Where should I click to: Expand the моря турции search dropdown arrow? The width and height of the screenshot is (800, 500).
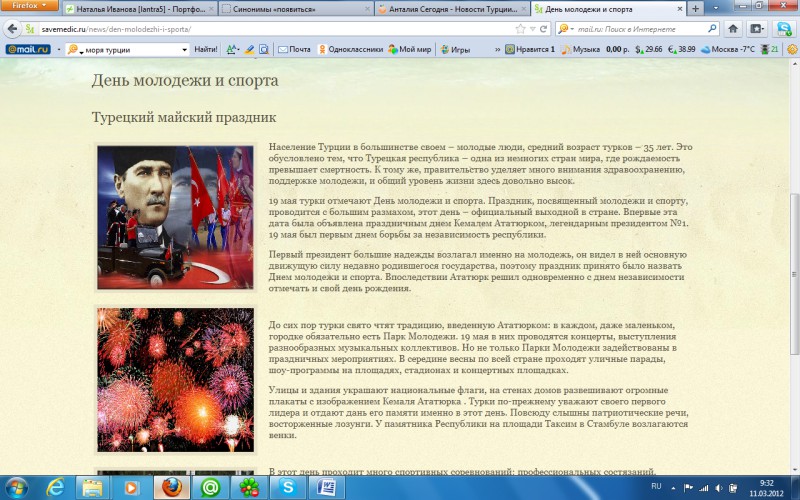click(185, 49)
